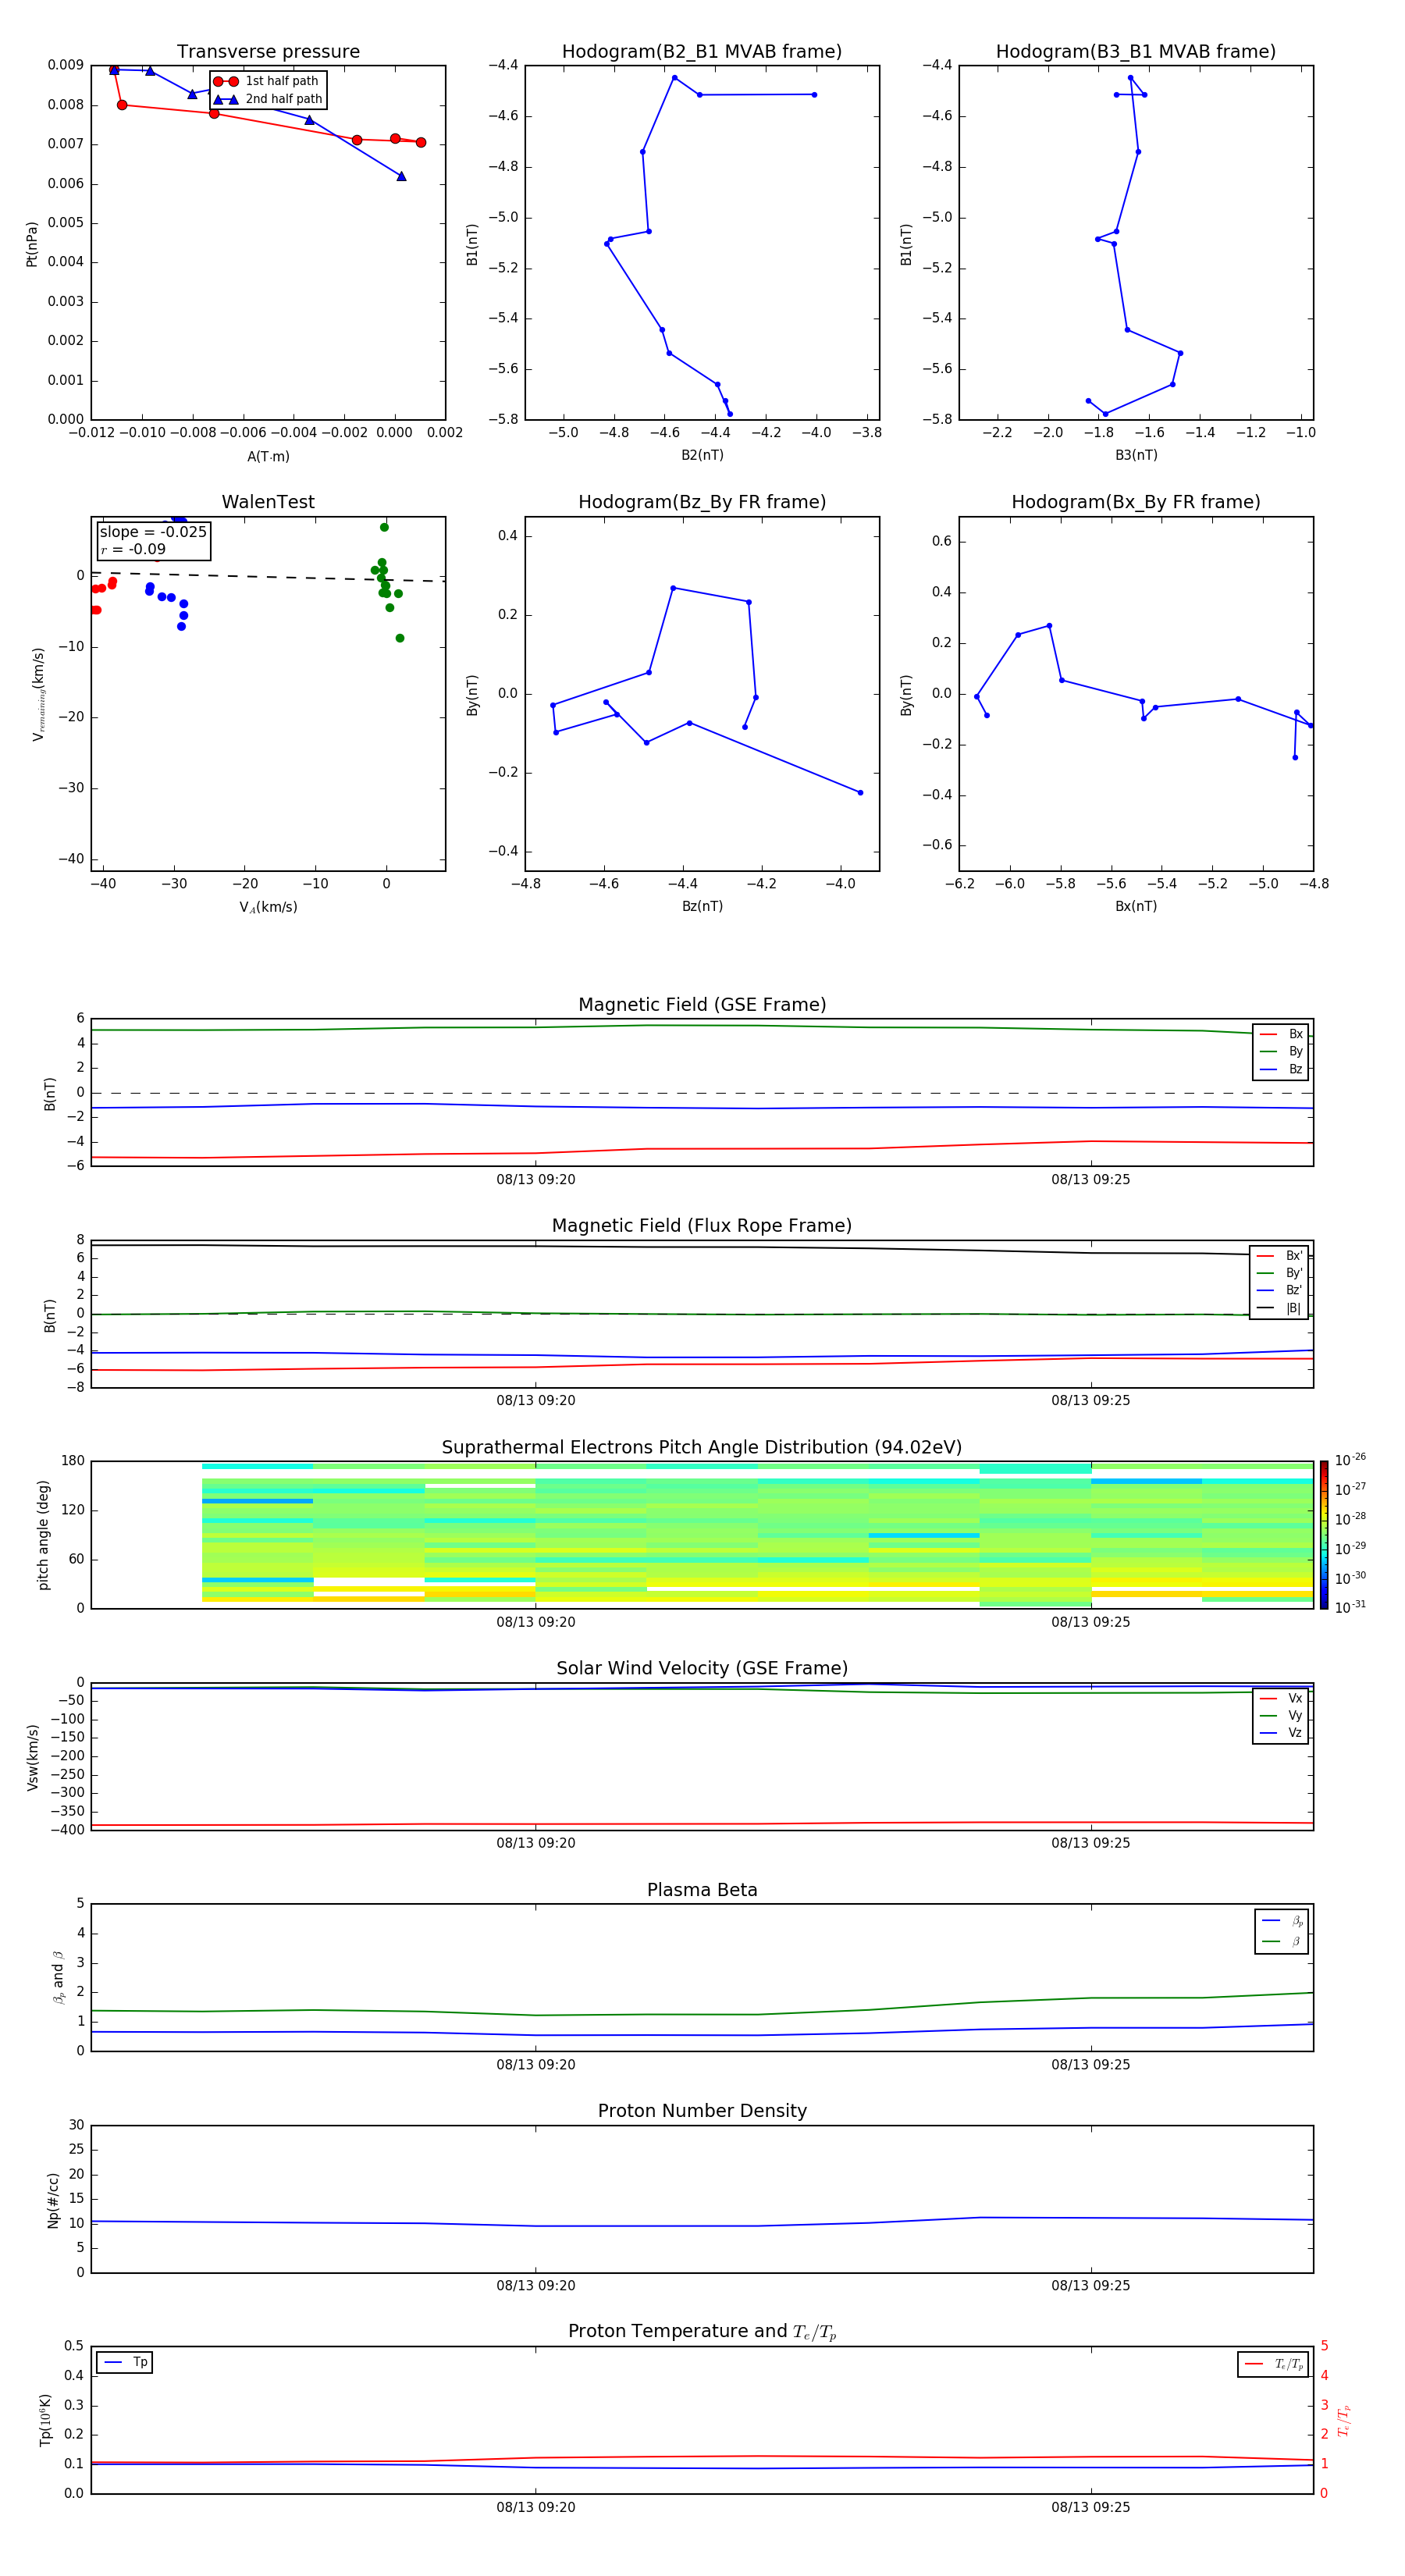Click the "Hodogram(Bz_By FR frame)" title
1405x2576 pixels.
[x=702, y=502]
